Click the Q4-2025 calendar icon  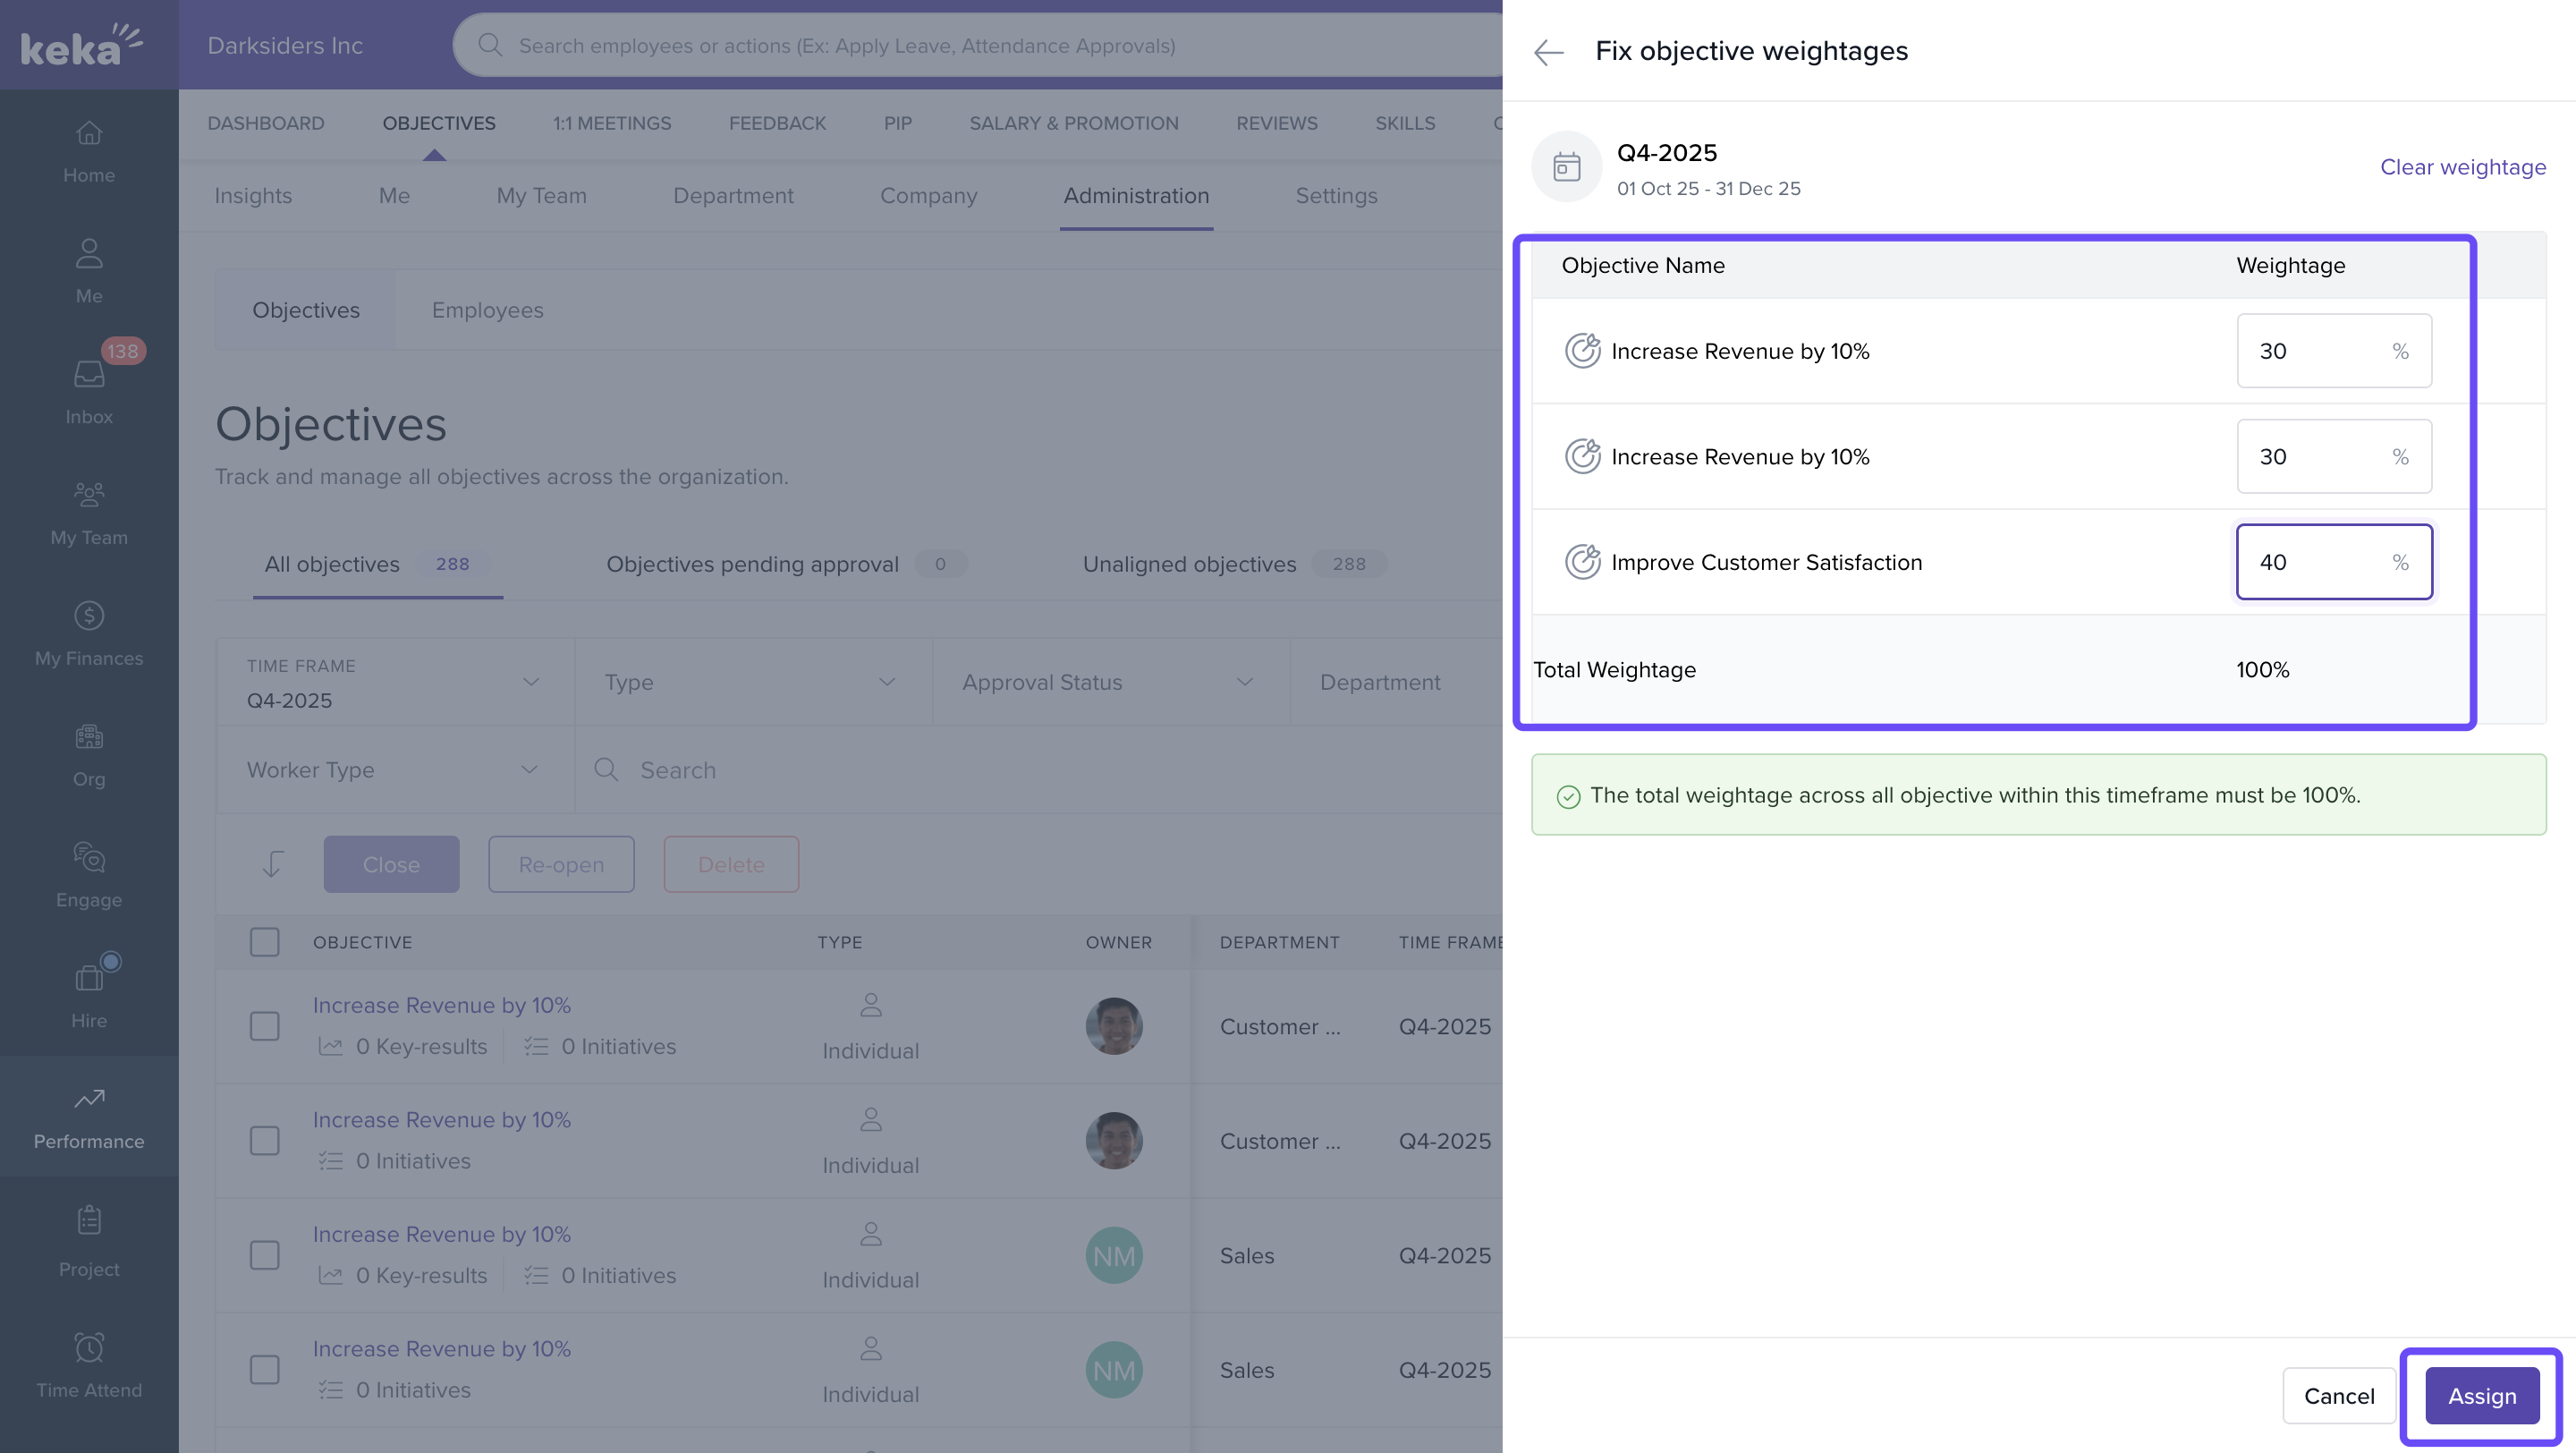1566,167
